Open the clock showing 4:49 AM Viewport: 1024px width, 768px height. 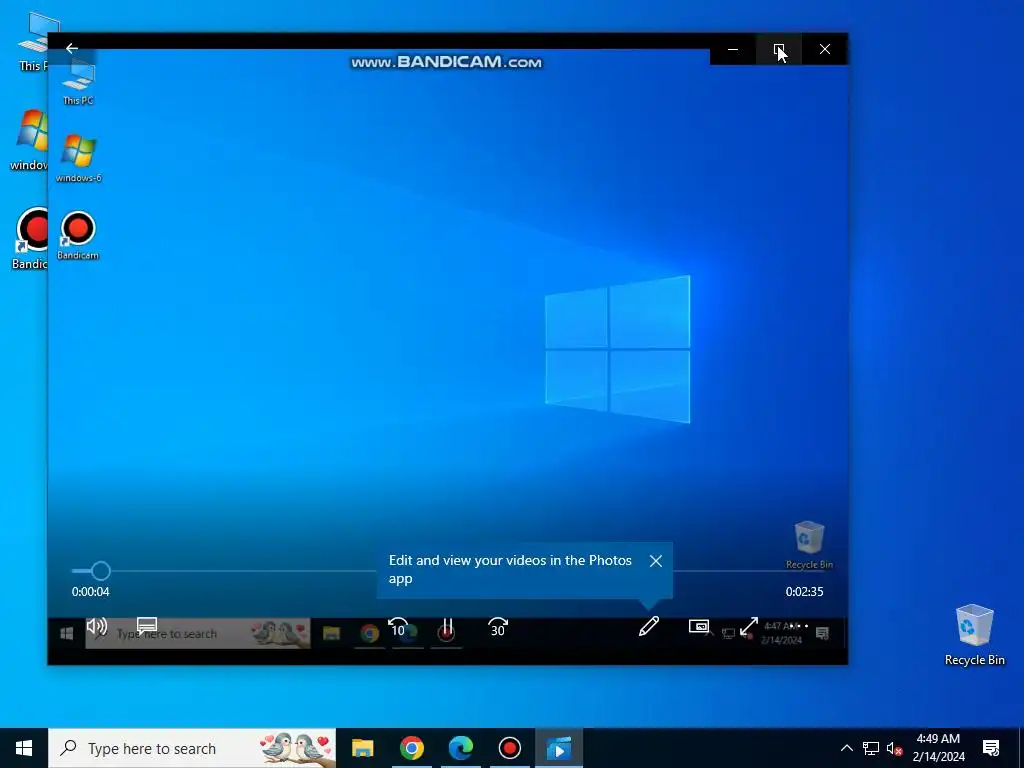(938, 748)
